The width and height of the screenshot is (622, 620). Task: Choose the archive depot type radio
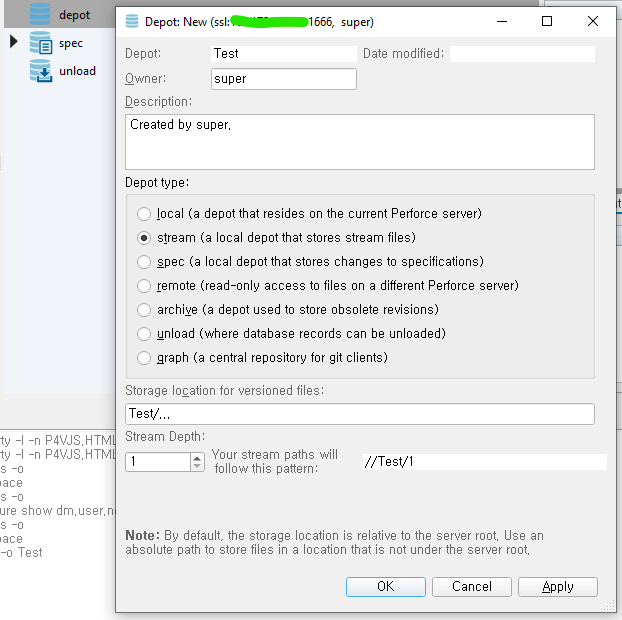(144, 310)
